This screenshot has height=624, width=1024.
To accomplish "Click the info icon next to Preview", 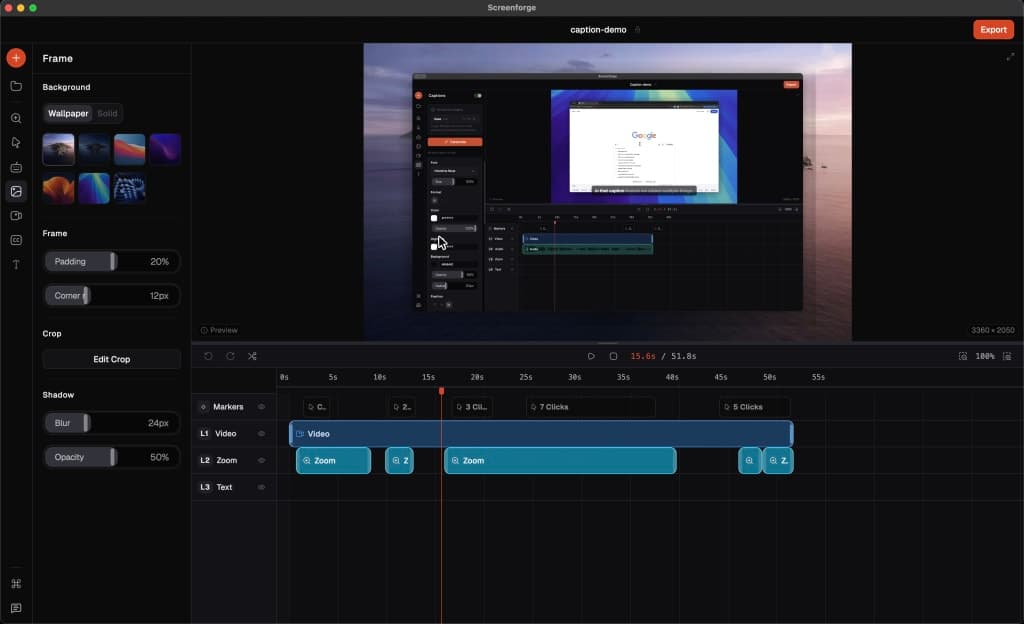I will [204, 330].
